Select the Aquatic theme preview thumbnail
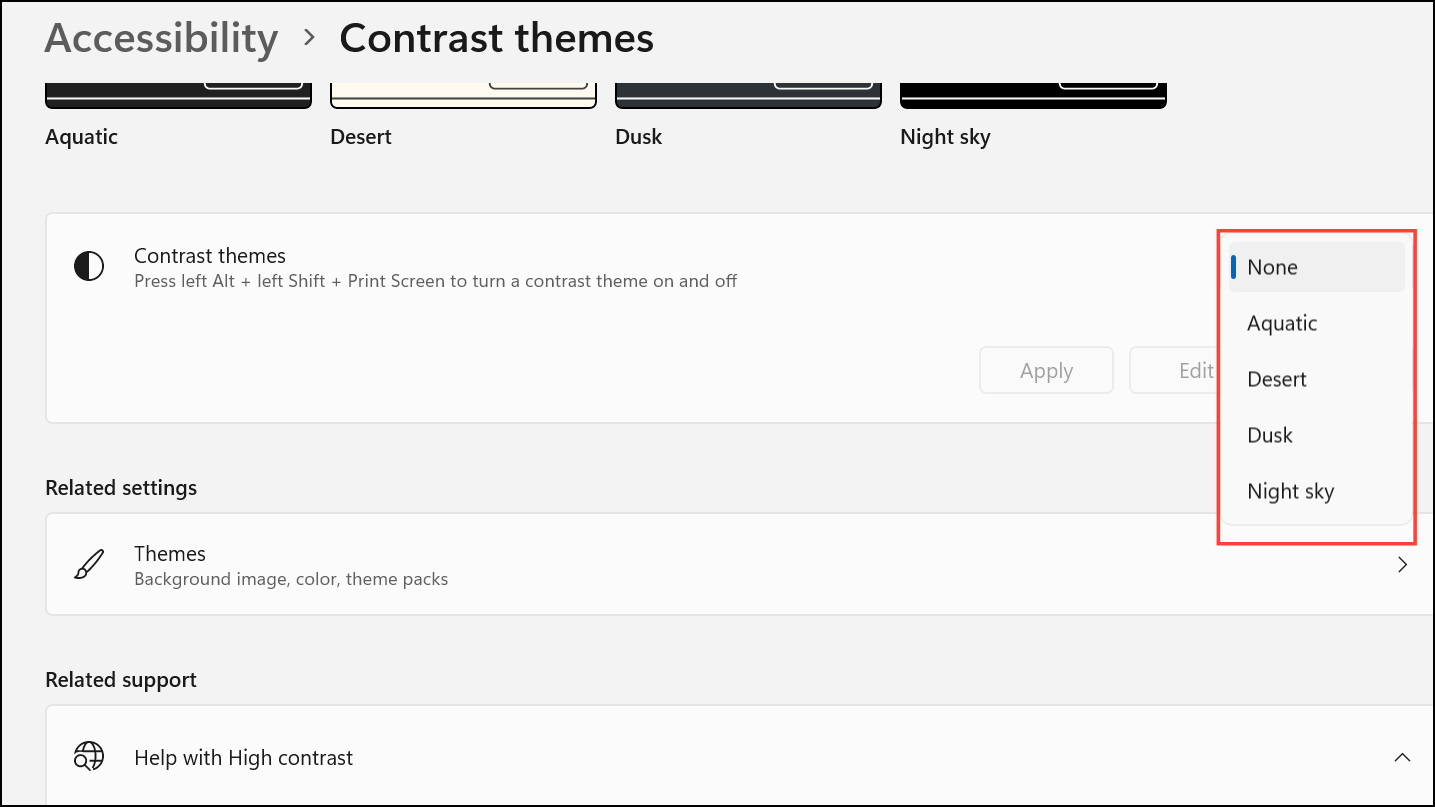The width and height of the screenshot is (1435, 807). click(x=178, y=96)
